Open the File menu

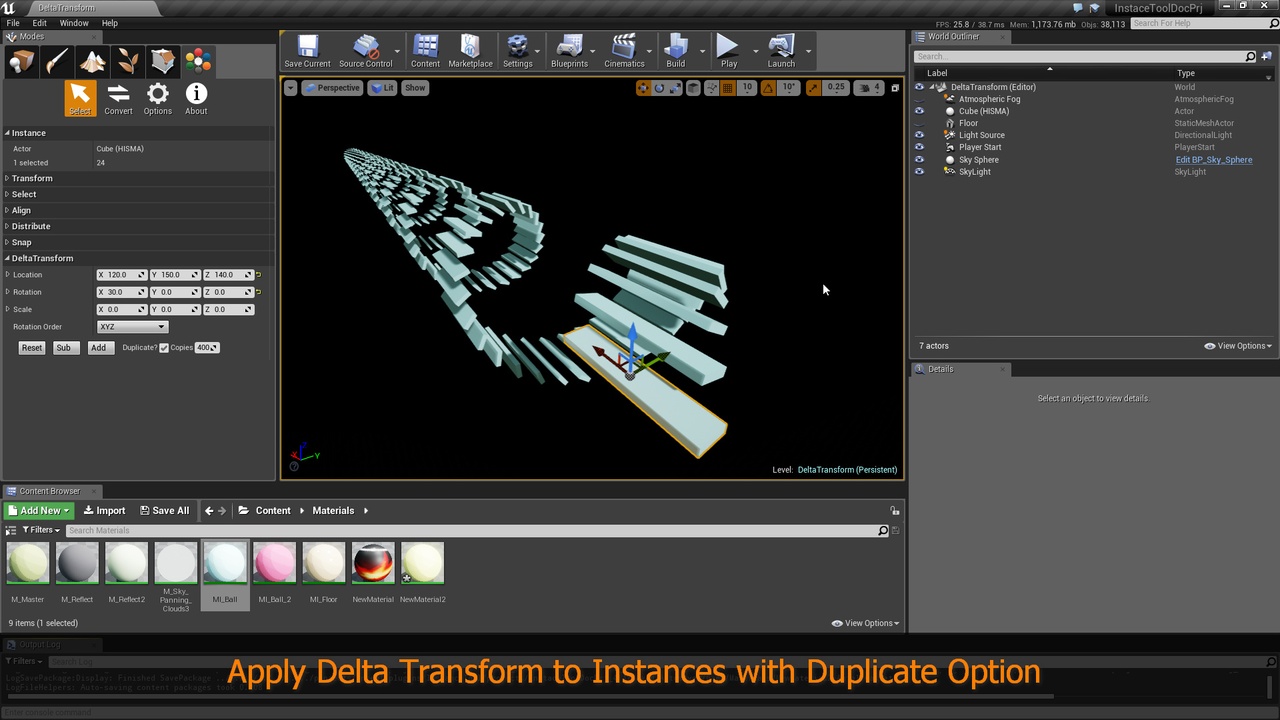click(x=13, y=23)
